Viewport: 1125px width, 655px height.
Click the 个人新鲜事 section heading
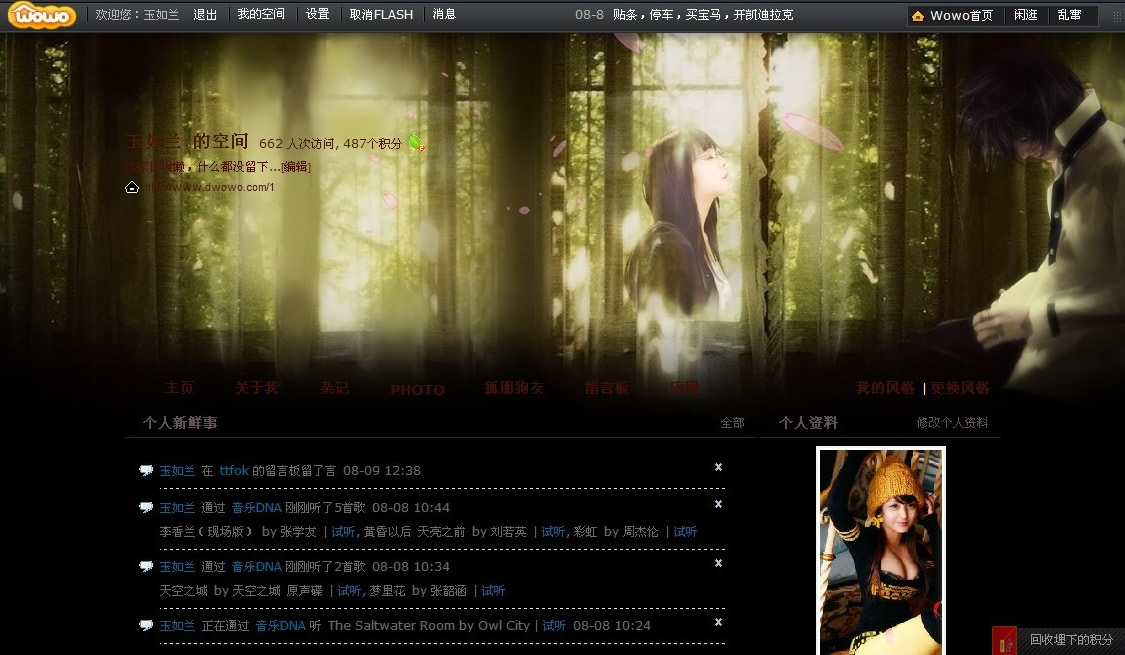[x=180, y=423]
